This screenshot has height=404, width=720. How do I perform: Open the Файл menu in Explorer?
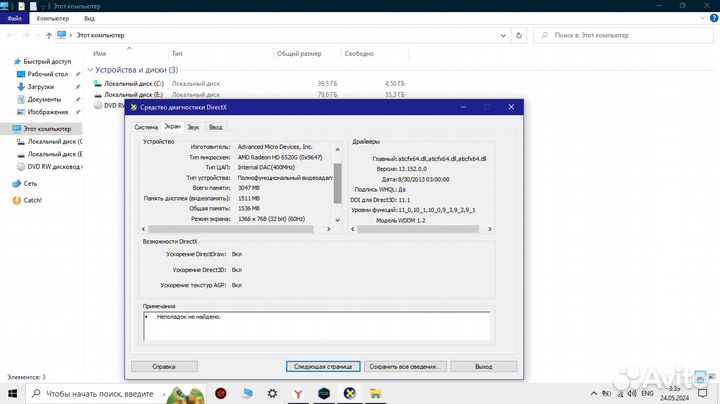(x=14, y=18)
